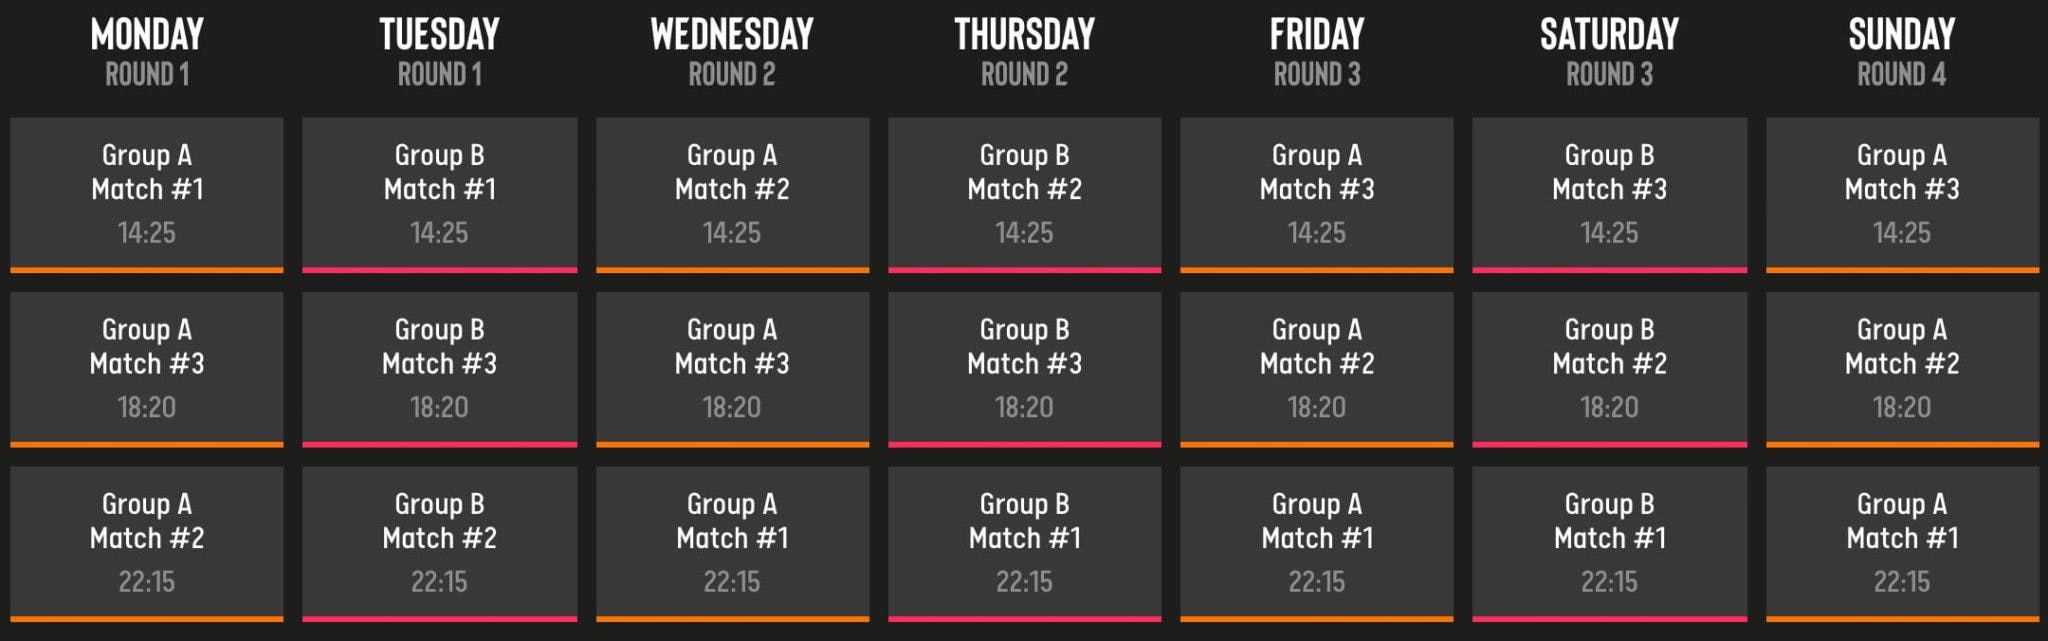Click the Monday Round 1 column header
The height and width of the screenshot is (641, 2048).
pyautogui.click(x=147, y=52)
